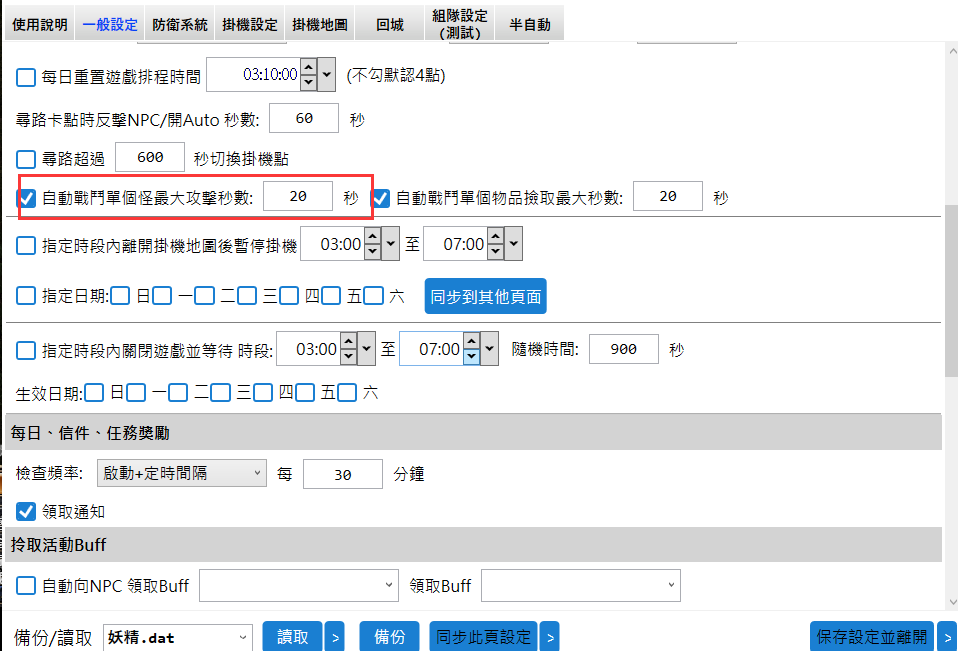
Task: Click the 檢查頻率 minutes field showing 30
Action: 343,475
